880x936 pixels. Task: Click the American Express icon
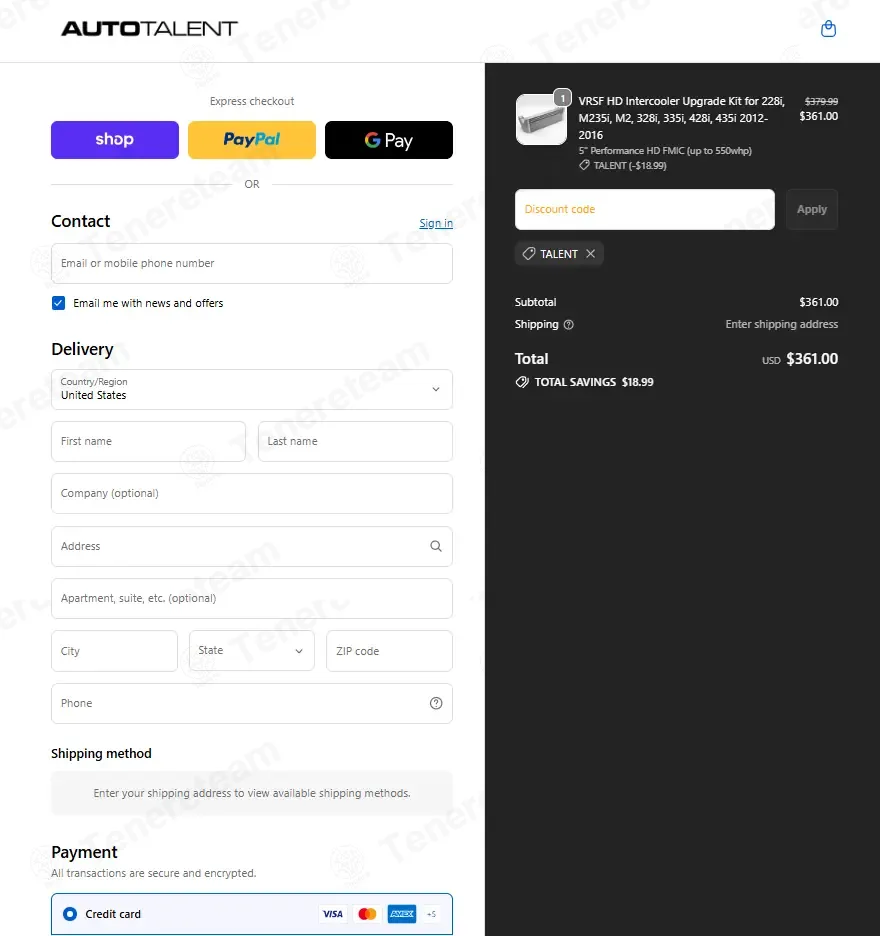click(x=402, y=914)
